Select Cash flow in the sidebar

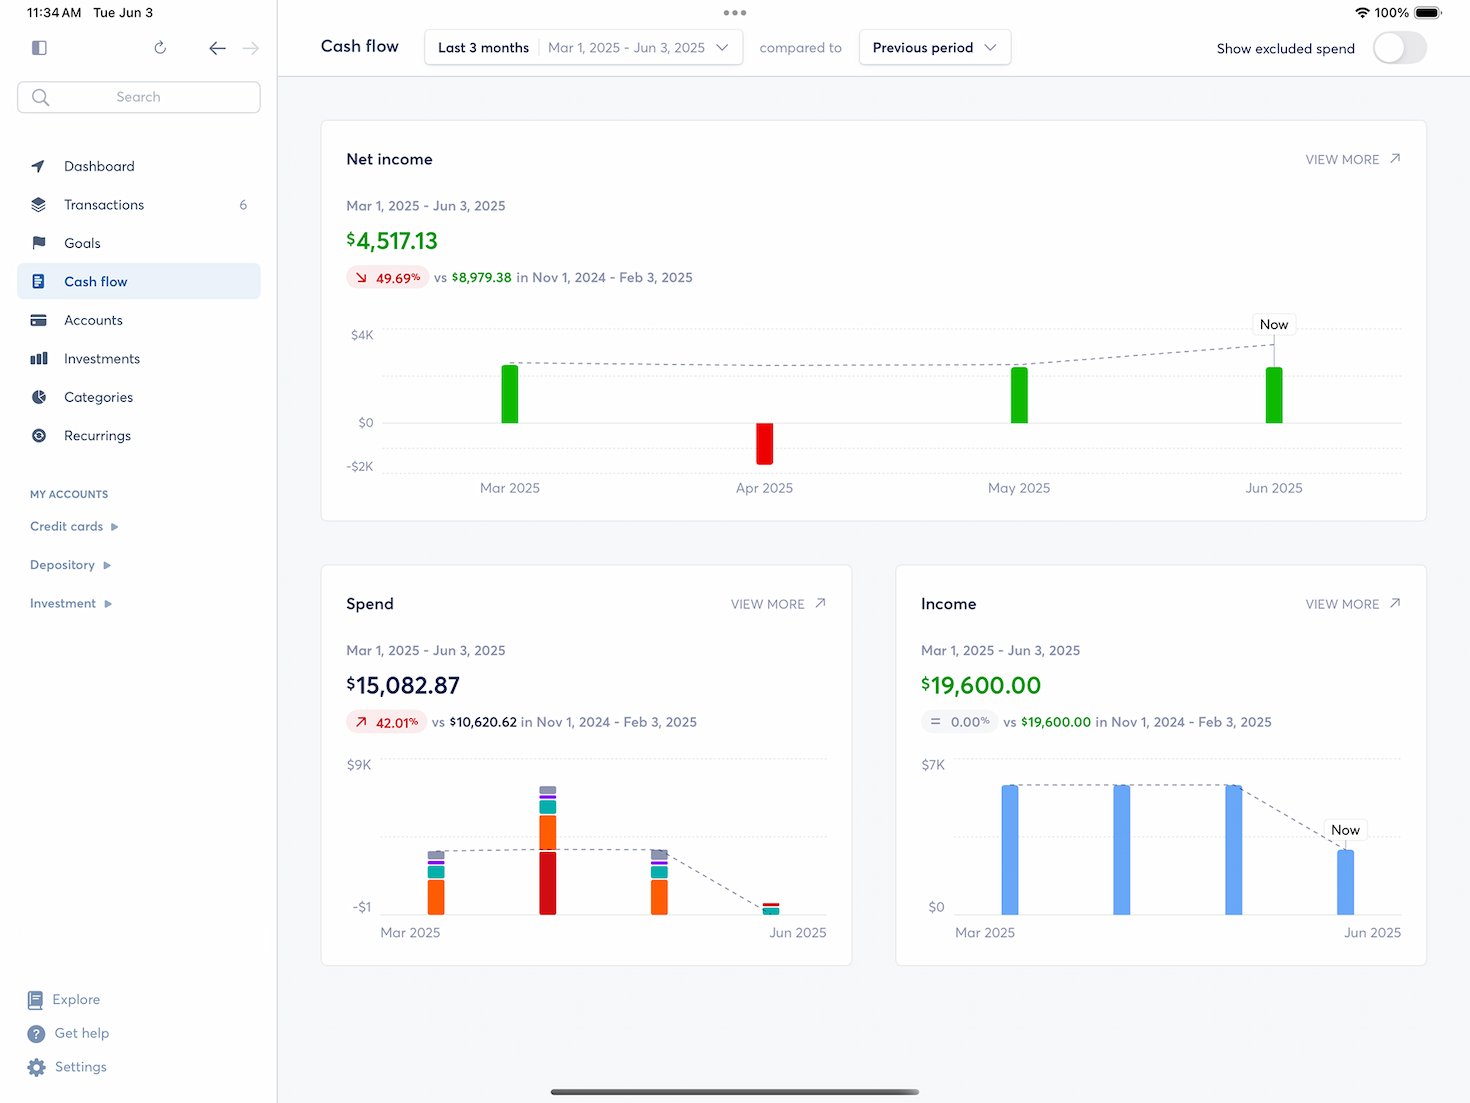click(96, 281)
